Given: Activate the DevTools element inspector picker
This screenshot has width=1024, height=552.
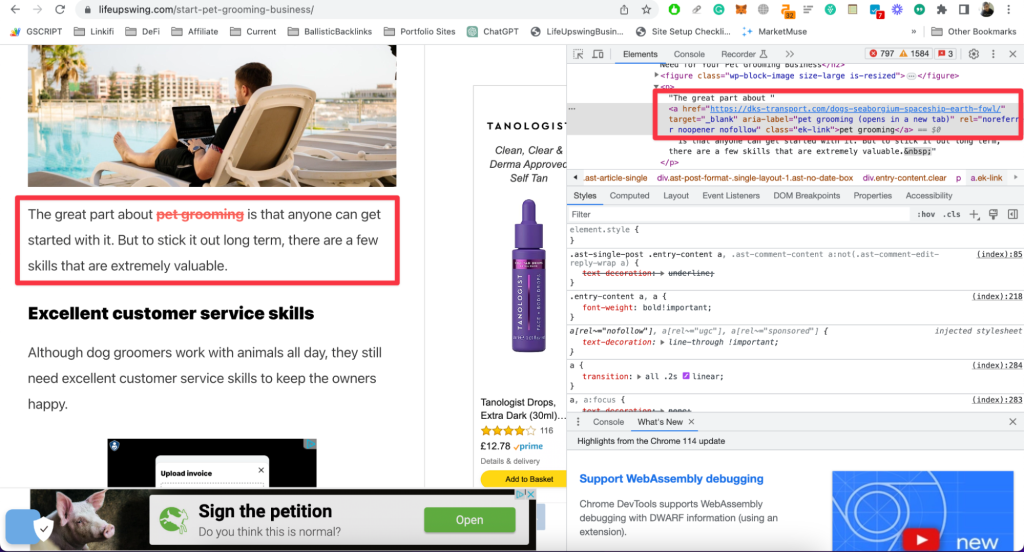Looking at the screenshot, I should pos(579,54).
